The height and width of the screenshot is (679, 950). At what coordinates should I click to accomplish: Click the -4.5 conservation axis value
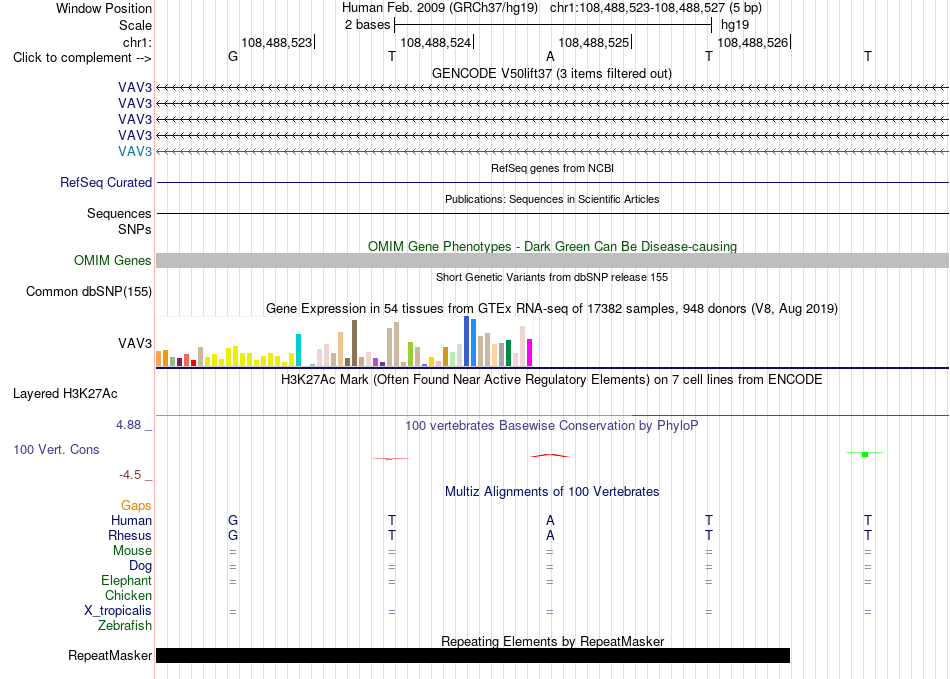click(x=130, y=475)
